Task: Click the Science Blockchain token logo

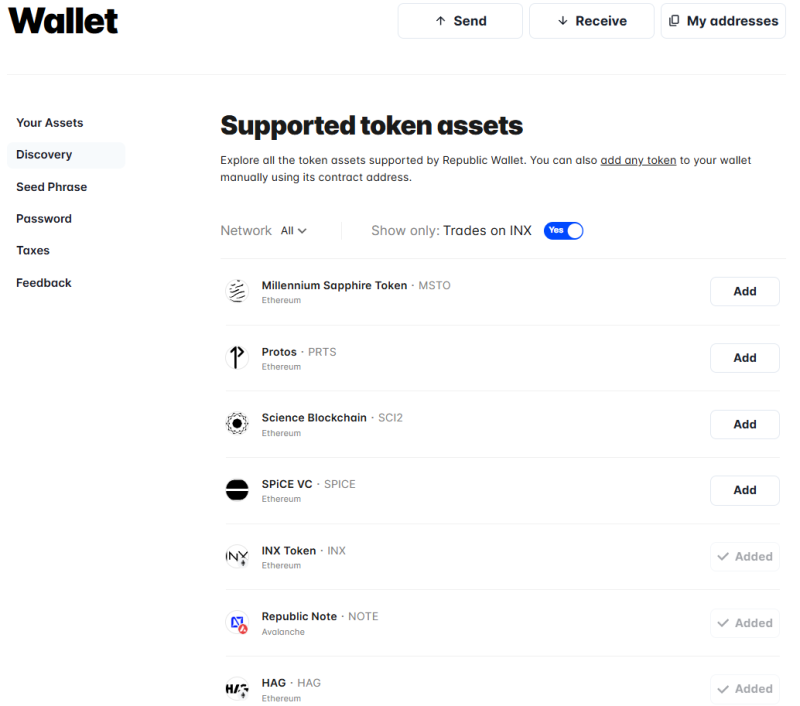Action: coord(237,424)
